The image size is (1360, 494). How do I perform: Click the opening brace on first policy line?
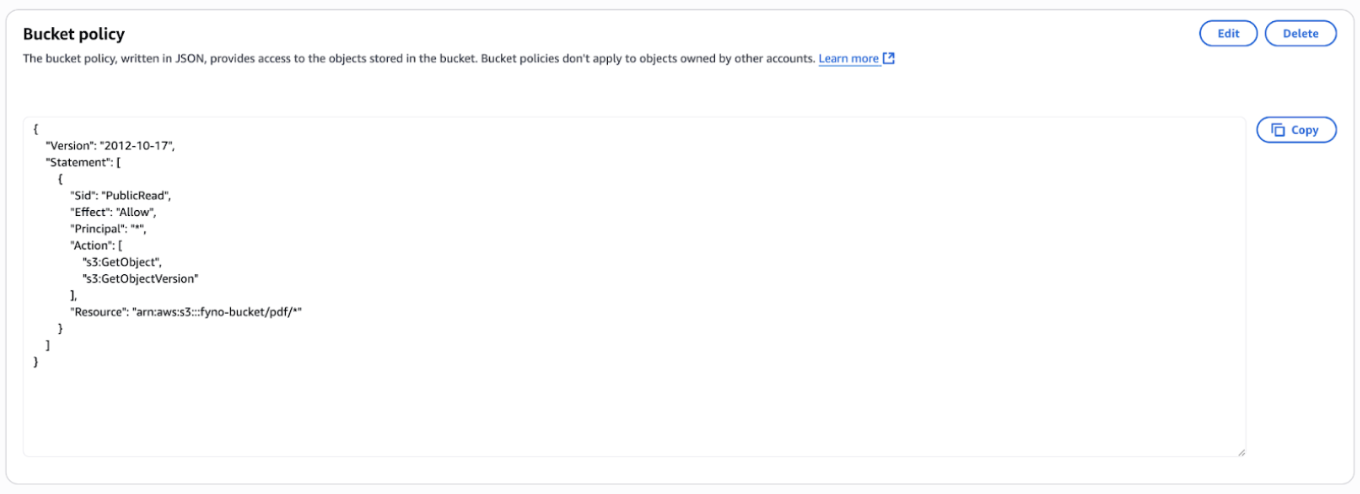[x=36, y=129]
